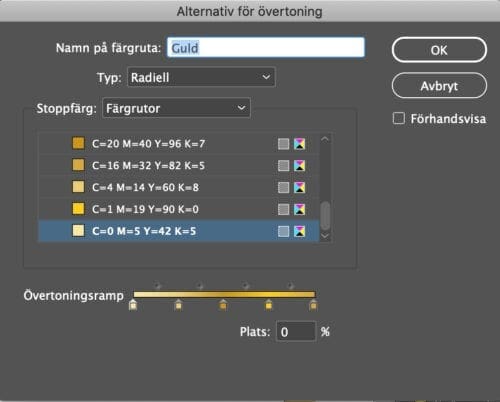Confirm with the OK button
This screenshot has width=500, height=402.
point(439,50)
